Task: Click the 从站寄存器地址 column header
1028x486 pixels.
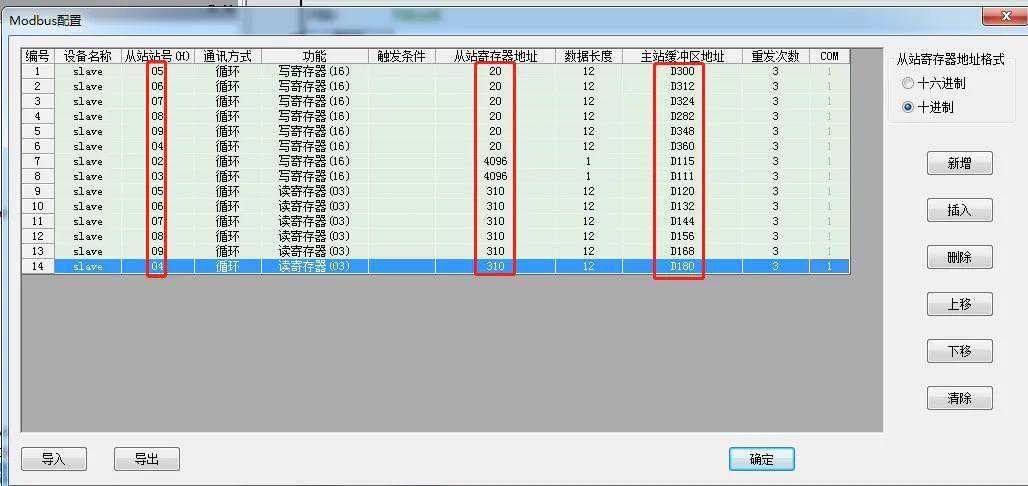Action: 495,56
